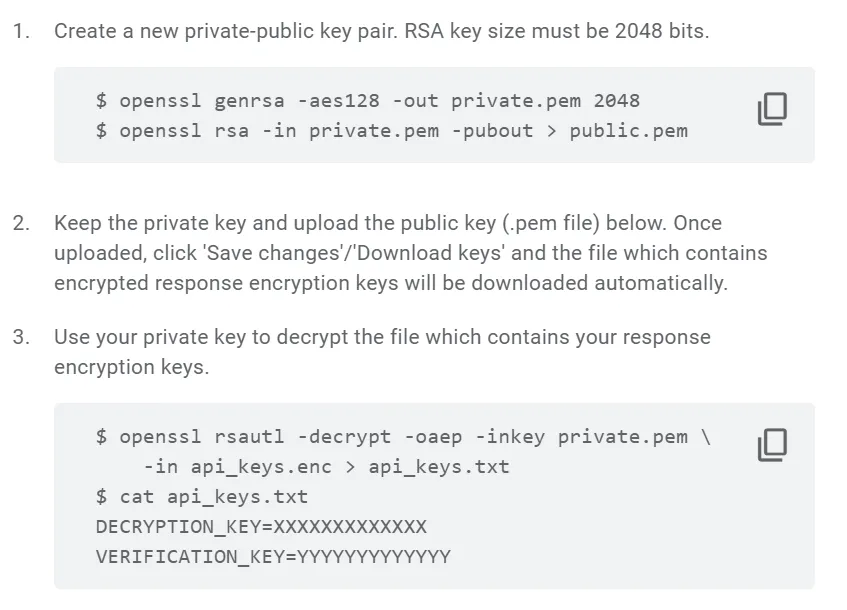This screenshot has width=847, height=610.
Task: Click the DECRYPTION_KEY output line
Action: (x=261, y=527)
